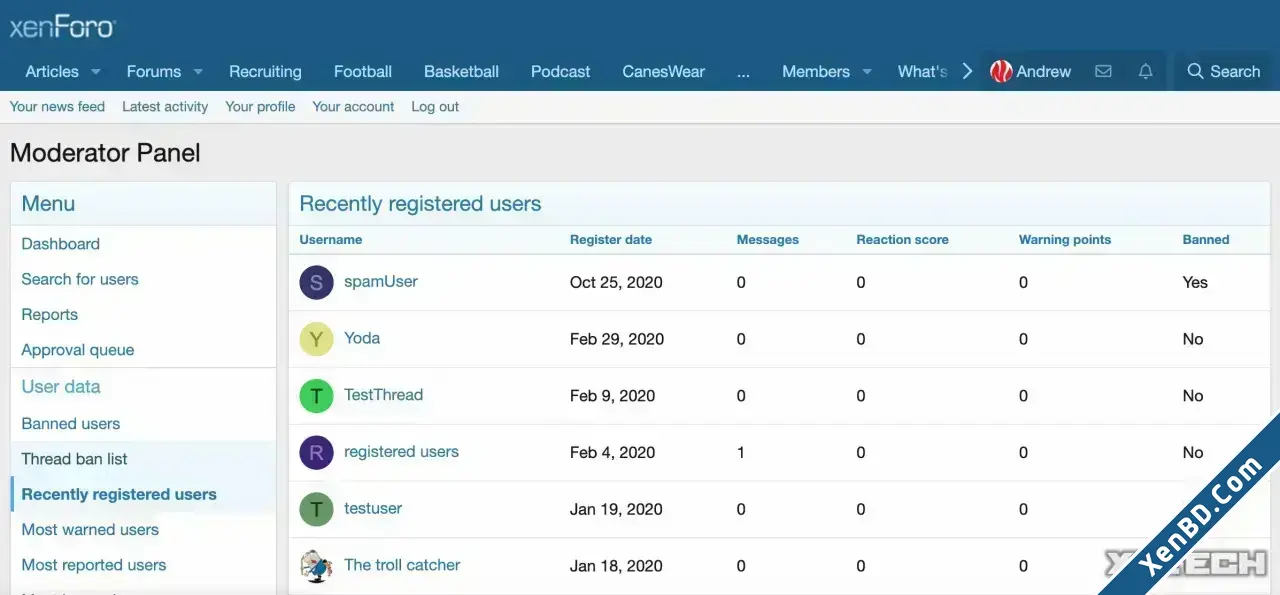
Task: Open the inbox envelope icon
Action: (x=1103, y=71)
